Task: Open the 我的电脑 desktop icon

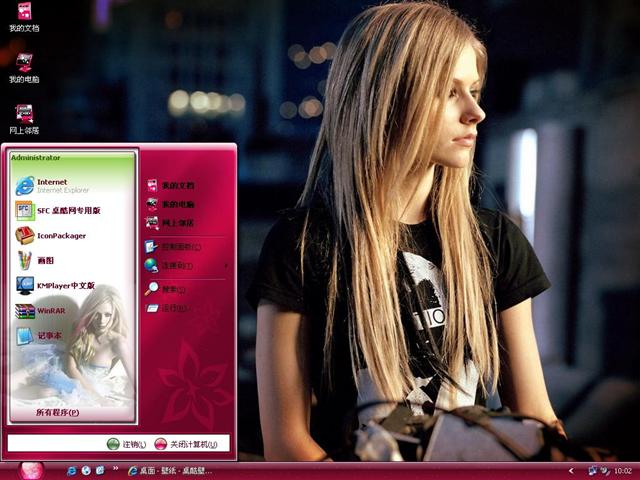Action: click(x=24, y=68)
